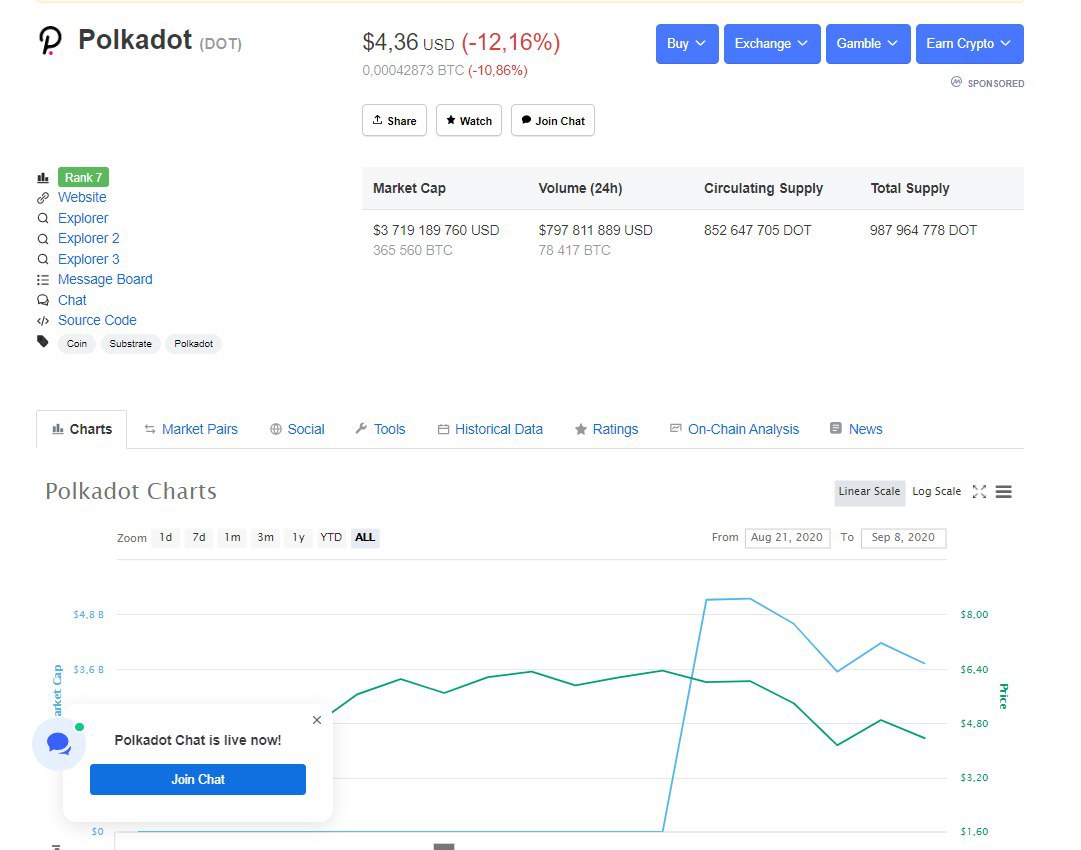
Task: Click the round chat bubble widget icon
Action: click(59, 744)
